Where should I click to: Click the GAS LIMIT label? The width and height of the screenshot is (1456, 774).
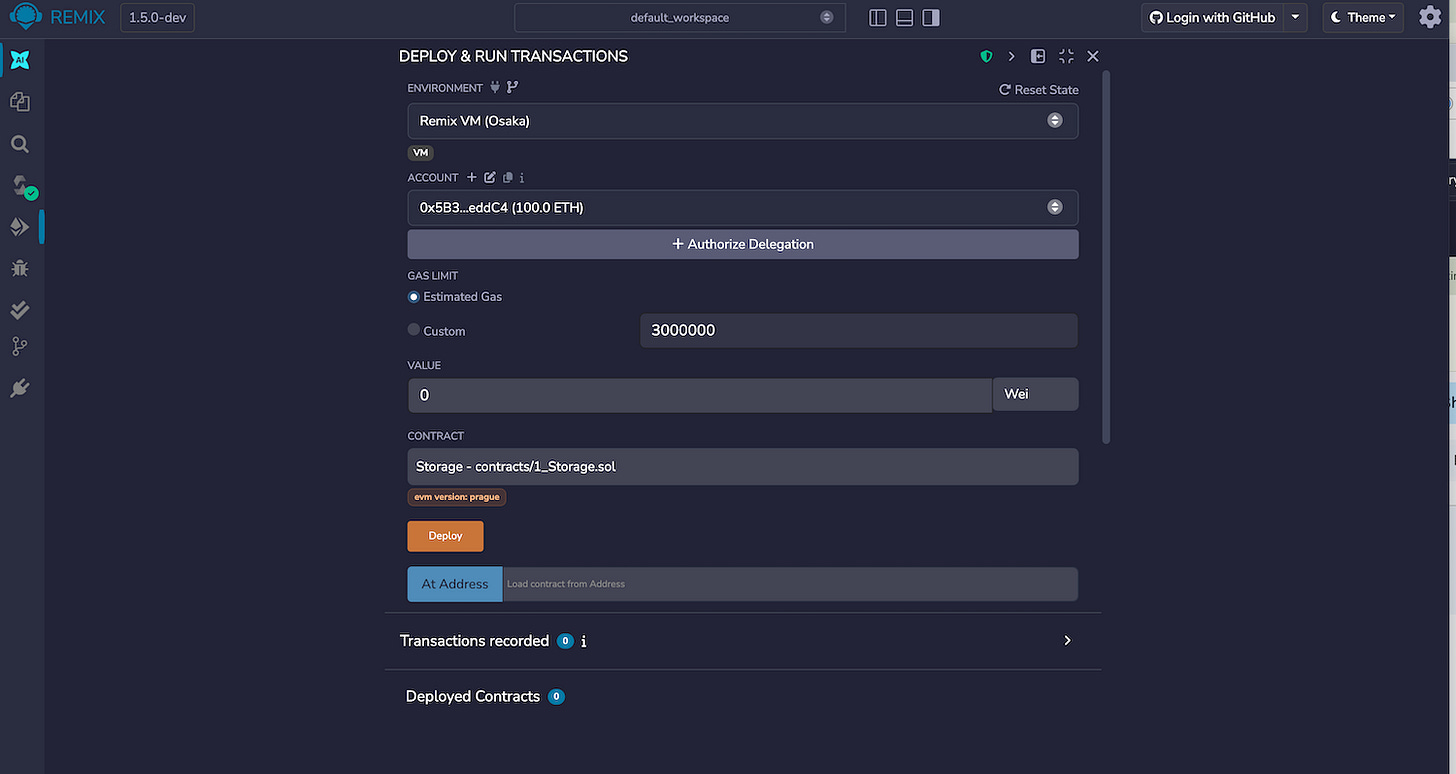(x=433, y=276)
